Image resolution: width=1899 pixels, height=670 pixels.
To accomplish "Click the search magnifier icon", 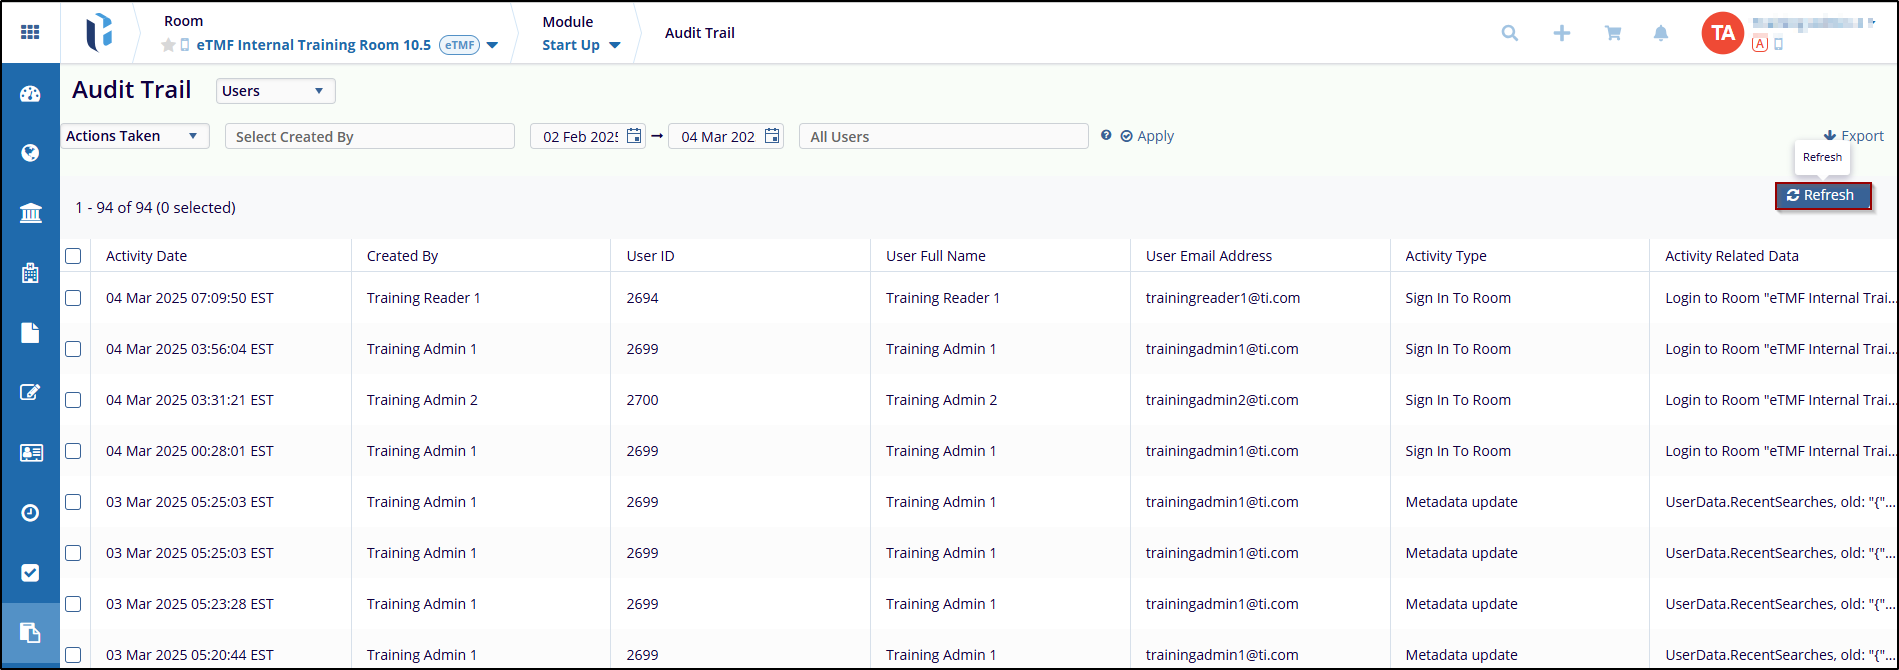I will click(1509, 33).
